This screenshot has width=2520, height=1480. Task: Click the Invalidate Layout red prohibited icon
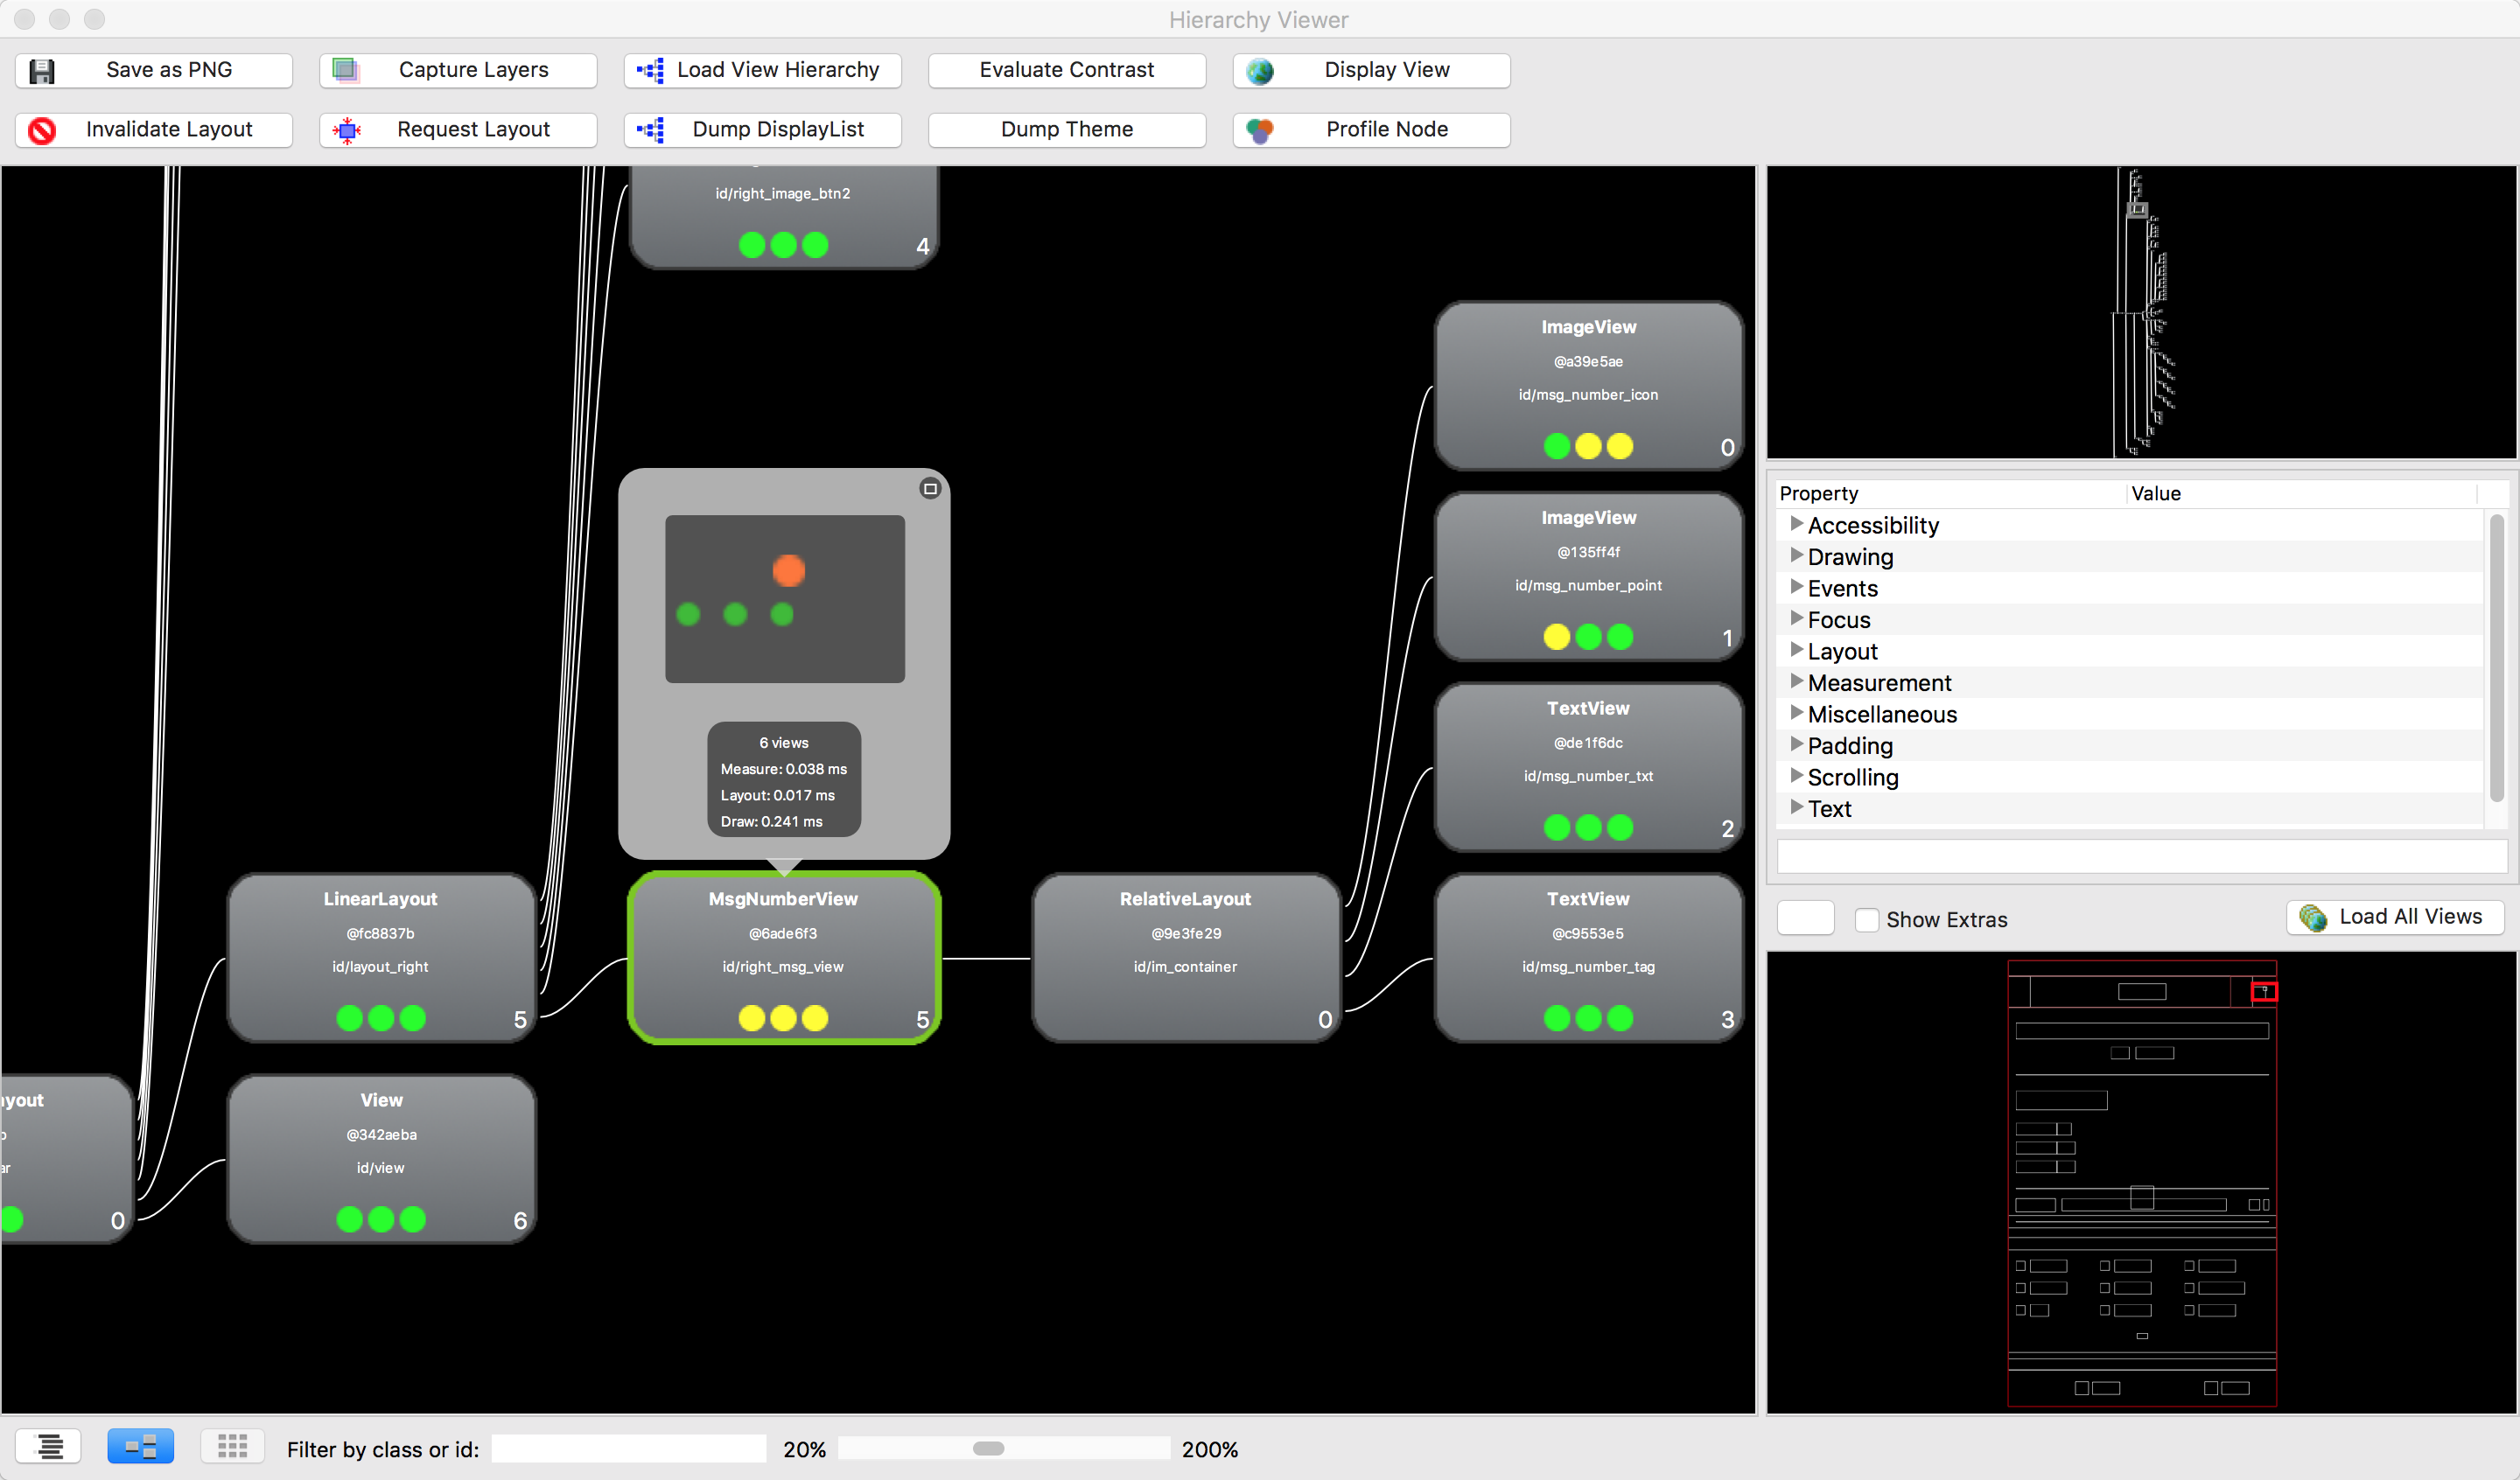(x=42, y=130)
